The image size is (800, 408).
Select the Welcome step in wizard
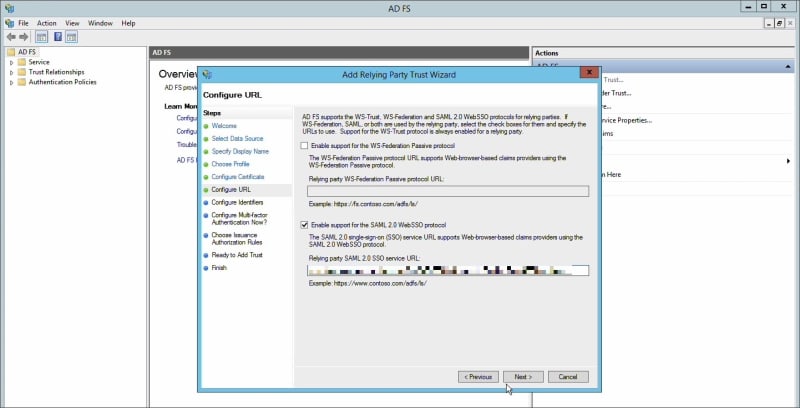(x=224, y=126)
